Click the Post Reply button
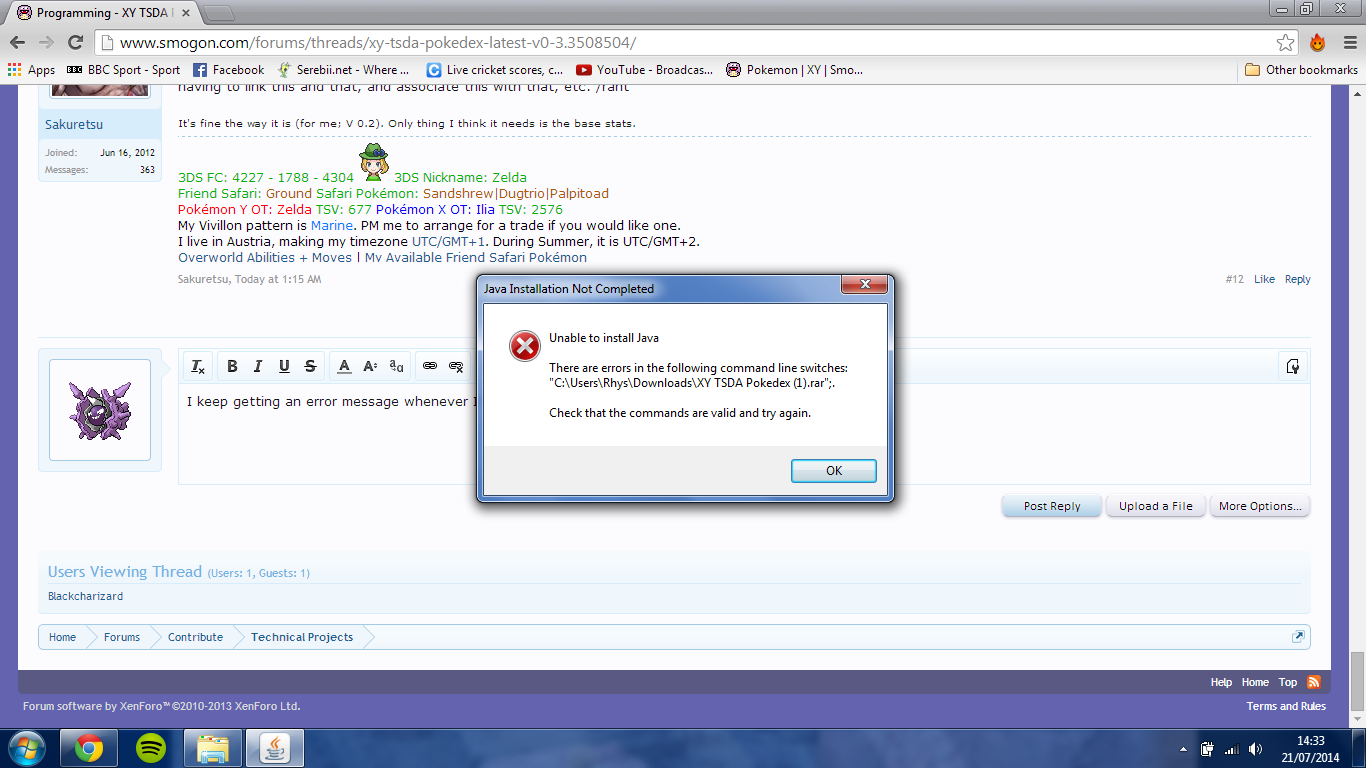This screenshot has width=1366, height=768. pyautogui.click(x=1052, y=506)
